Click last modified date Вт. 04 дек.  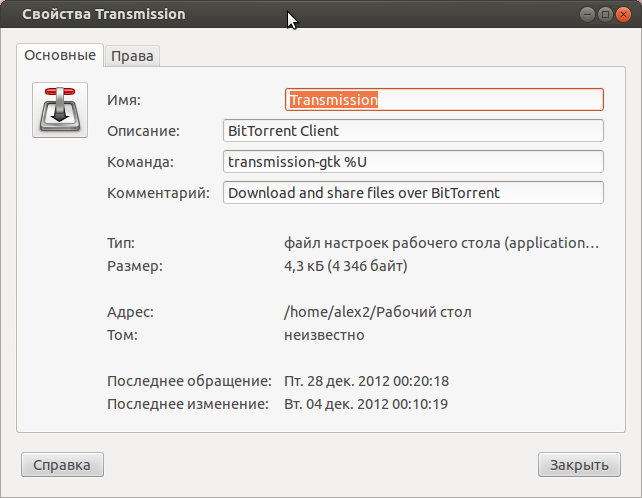point(366,404)
